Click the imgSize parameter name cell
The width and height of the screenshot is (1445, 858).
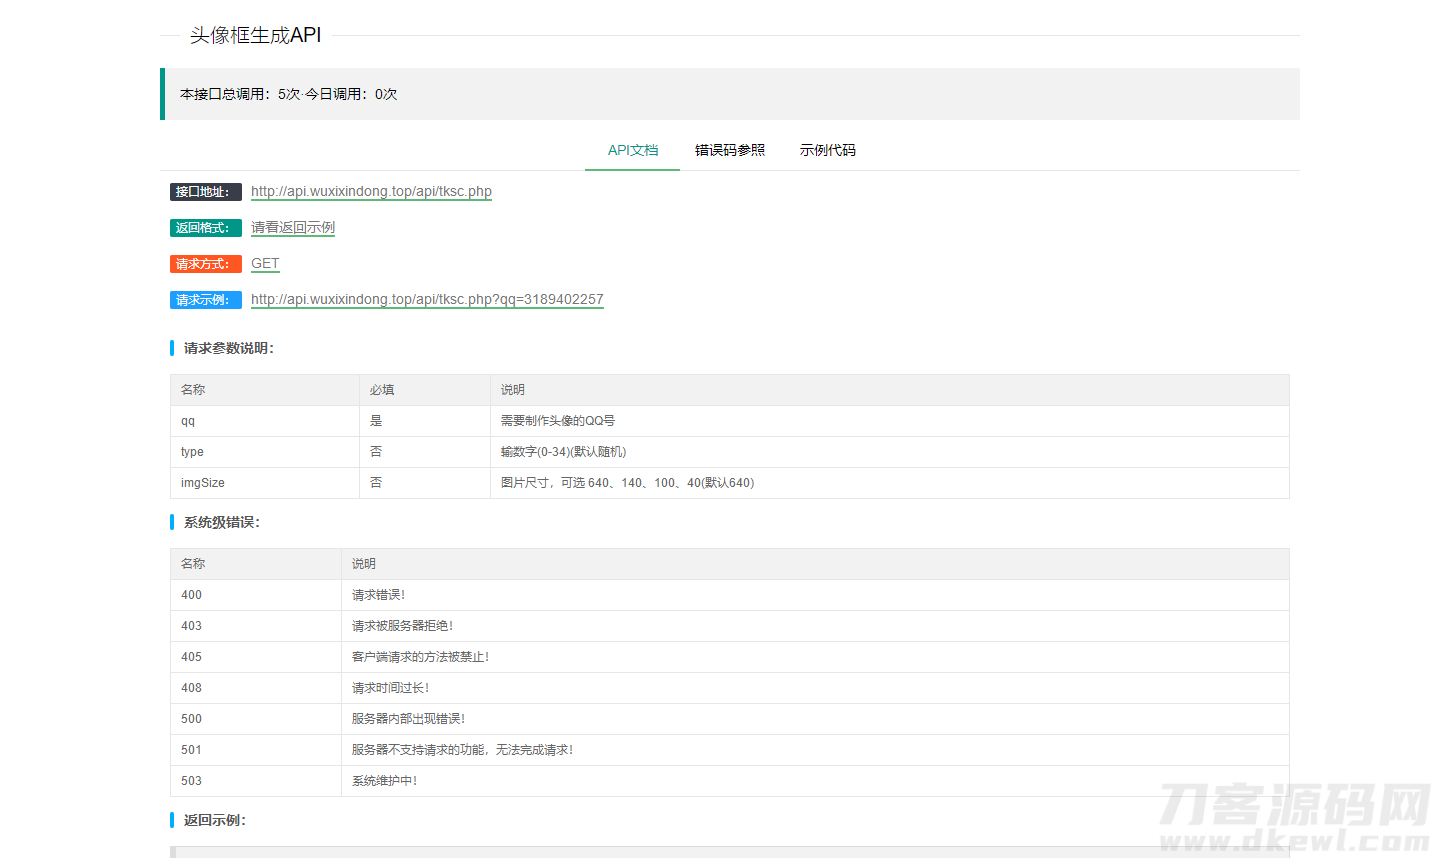pos(203,483)
